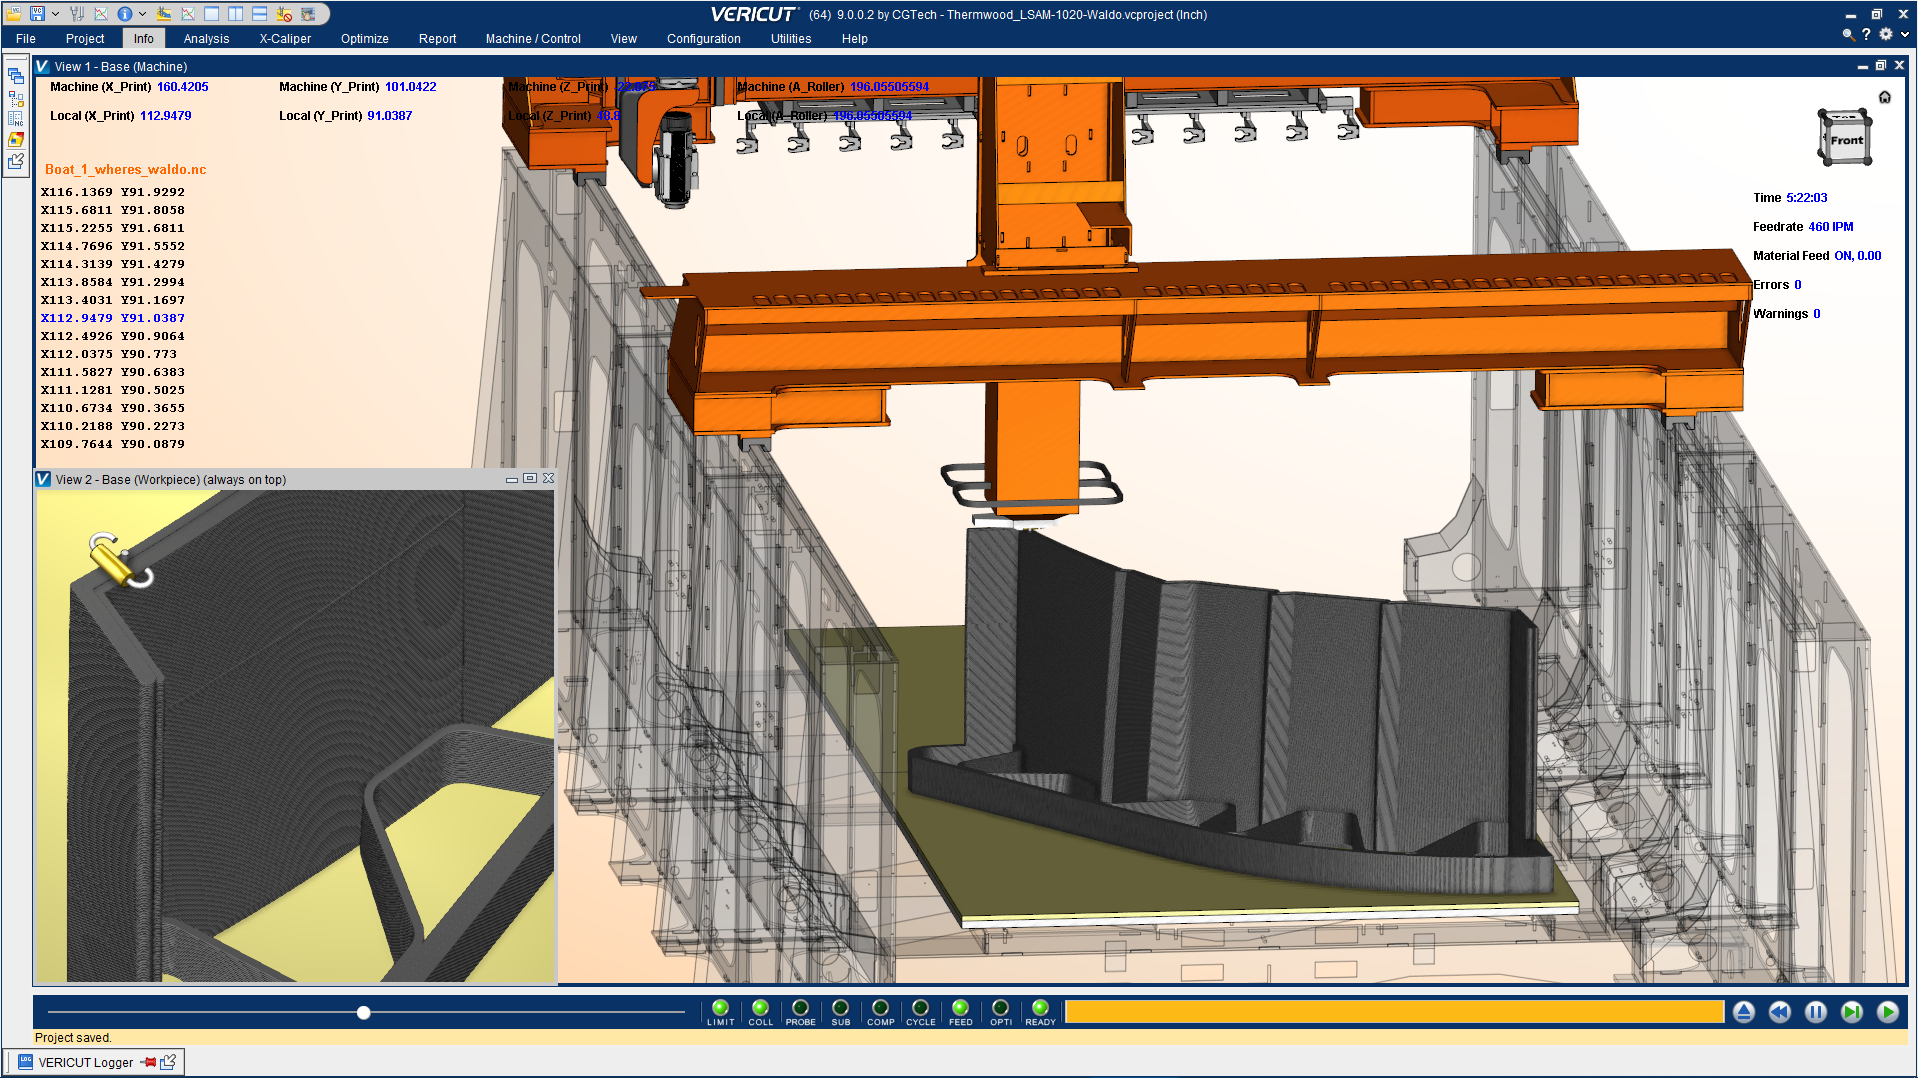This screenshot has width=1918, height=1078.
Task: Click the VERICUT Logger button
Action: click(85, 1062)
